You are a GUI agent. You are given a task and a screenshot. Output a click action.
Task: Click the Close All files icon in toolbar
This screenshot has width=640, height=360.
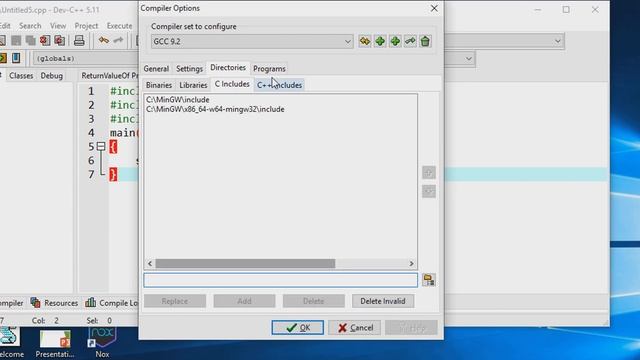60,40
